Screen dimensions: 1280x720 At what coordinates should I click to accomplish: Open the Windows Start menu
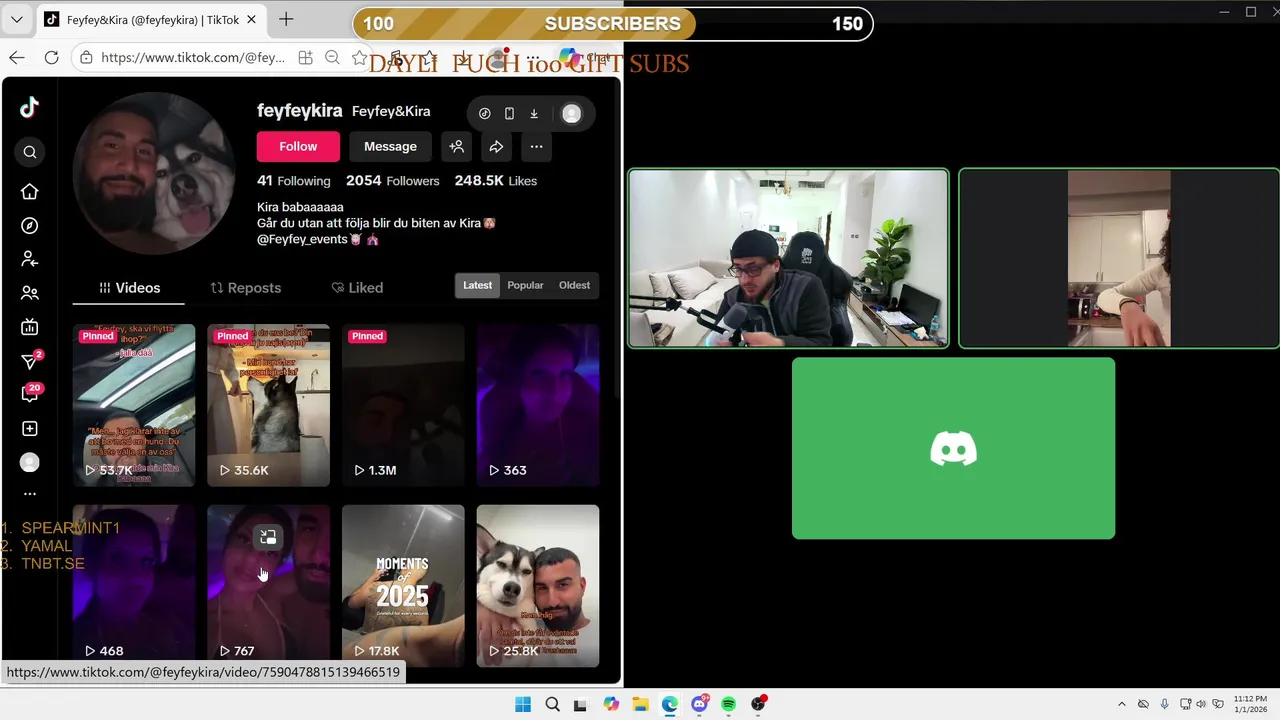point(523,704)
